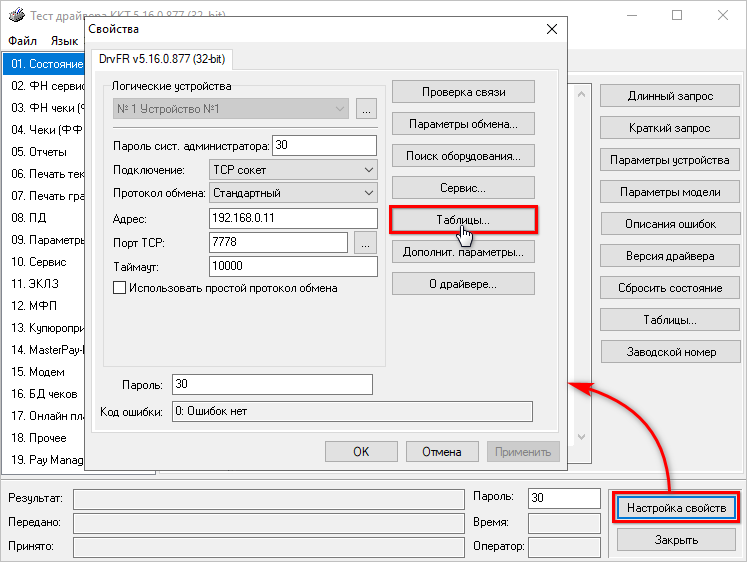Select the DrvFR v5.16.0.877 tab

coord(161,59)
